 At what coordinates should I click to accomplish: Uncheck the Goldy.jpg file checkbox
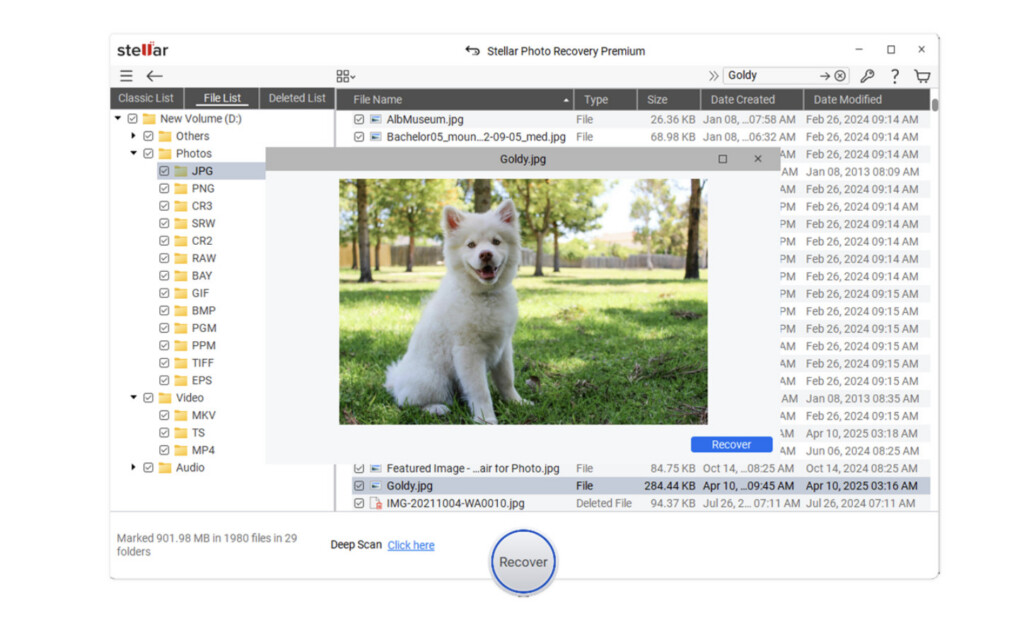point(359,486)
